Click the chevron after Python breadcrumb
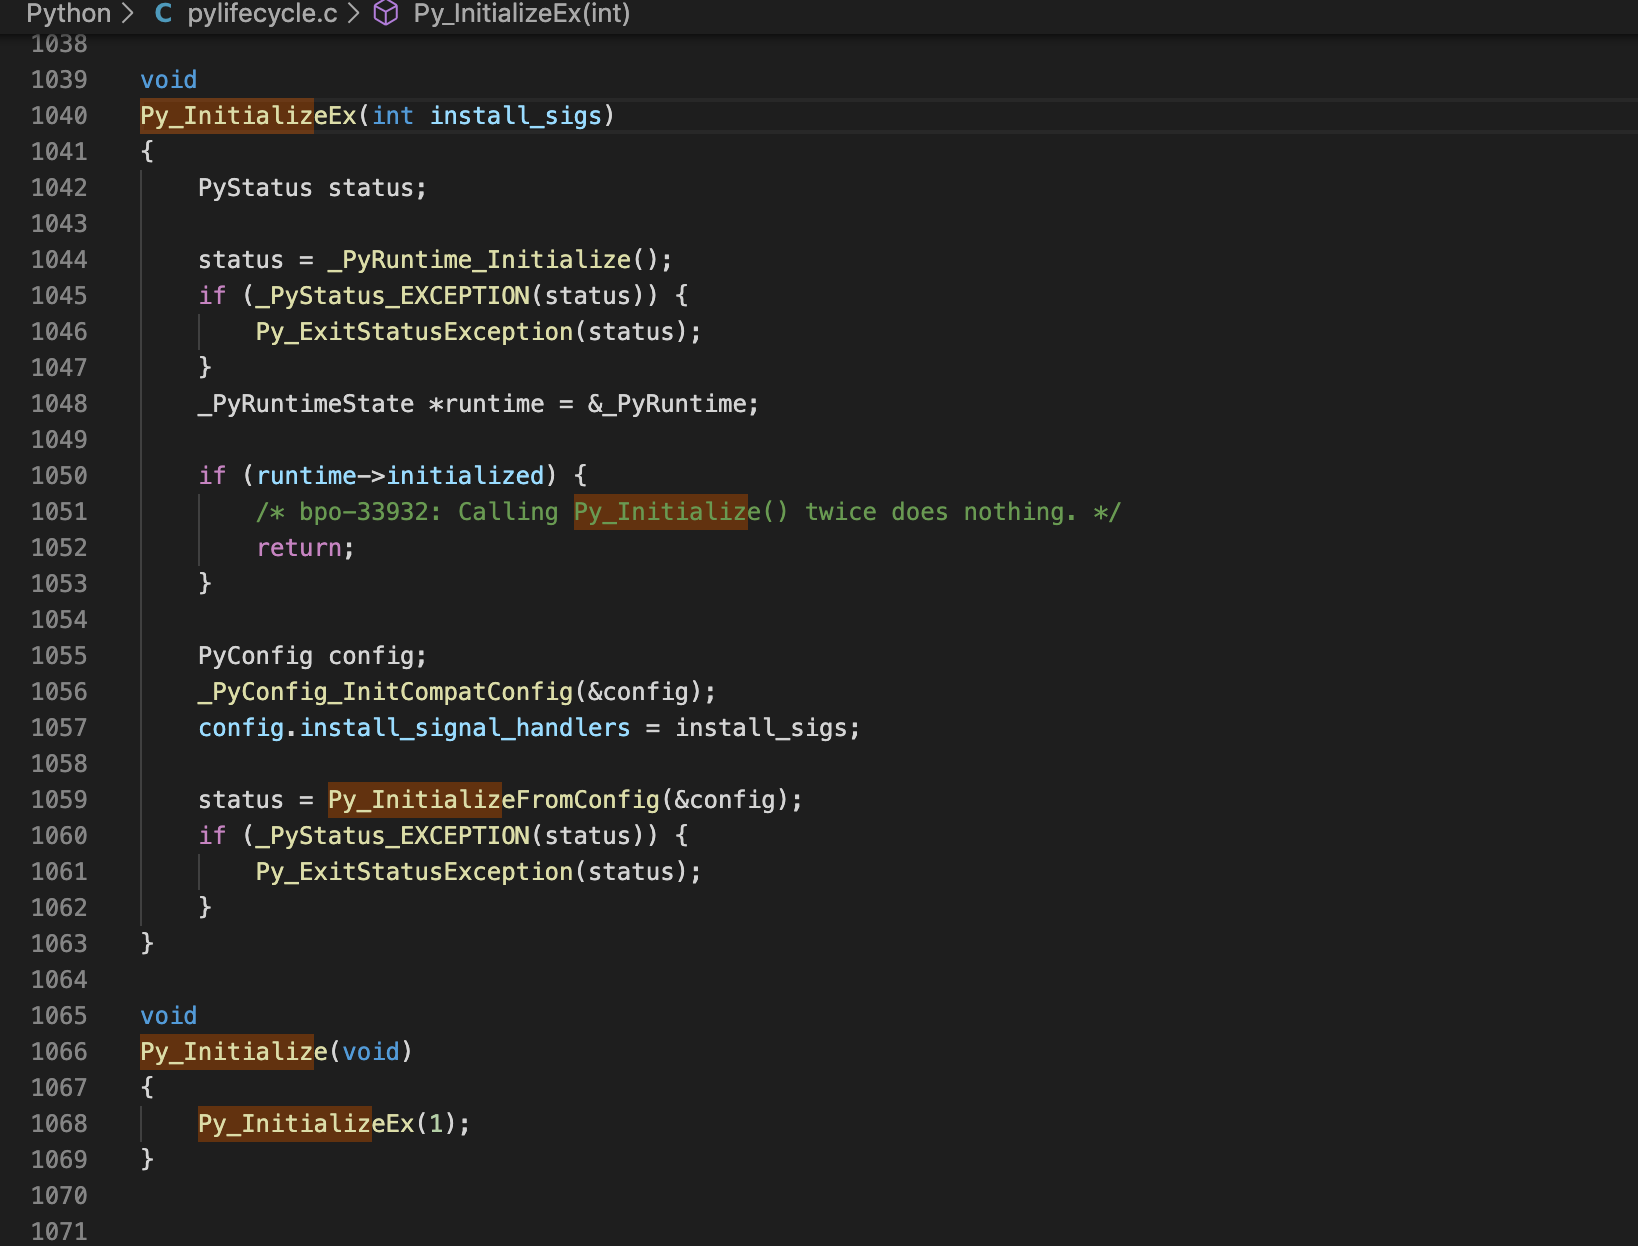1638x1246 pixels. coord(127,14)
